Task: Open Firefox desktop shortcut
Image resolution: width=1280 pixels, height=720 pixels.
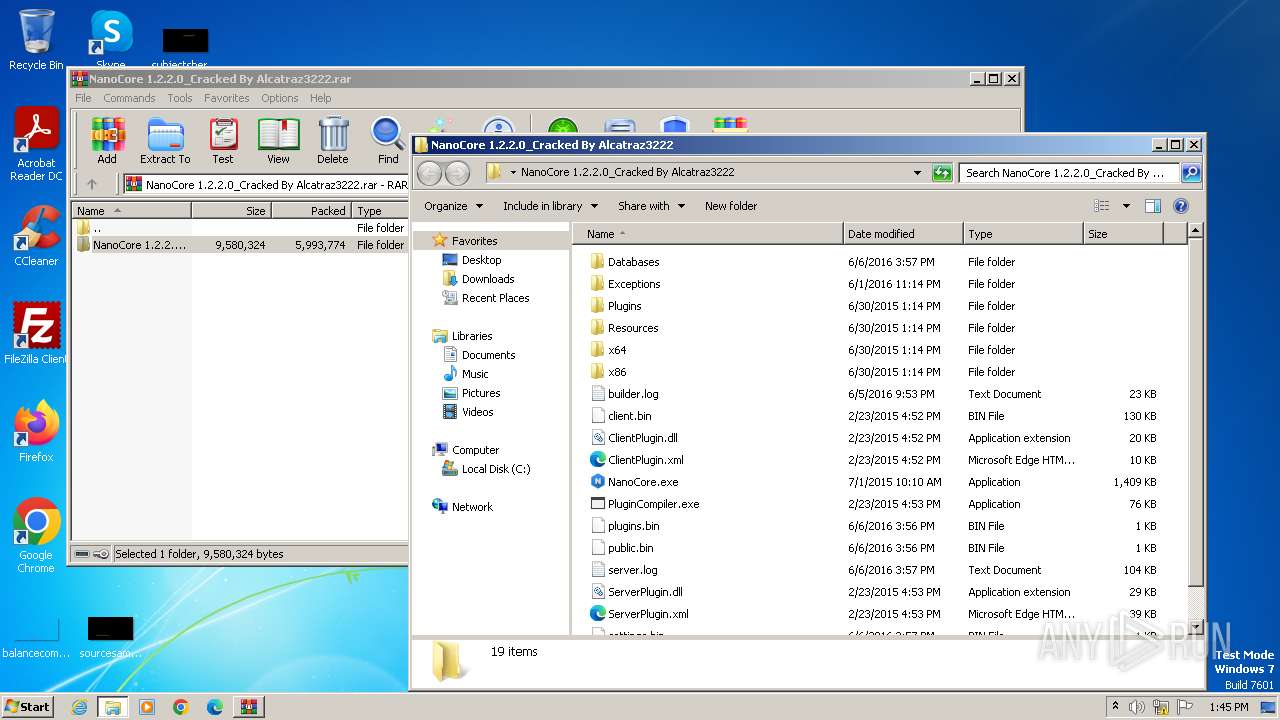Action: pos(36,431)
